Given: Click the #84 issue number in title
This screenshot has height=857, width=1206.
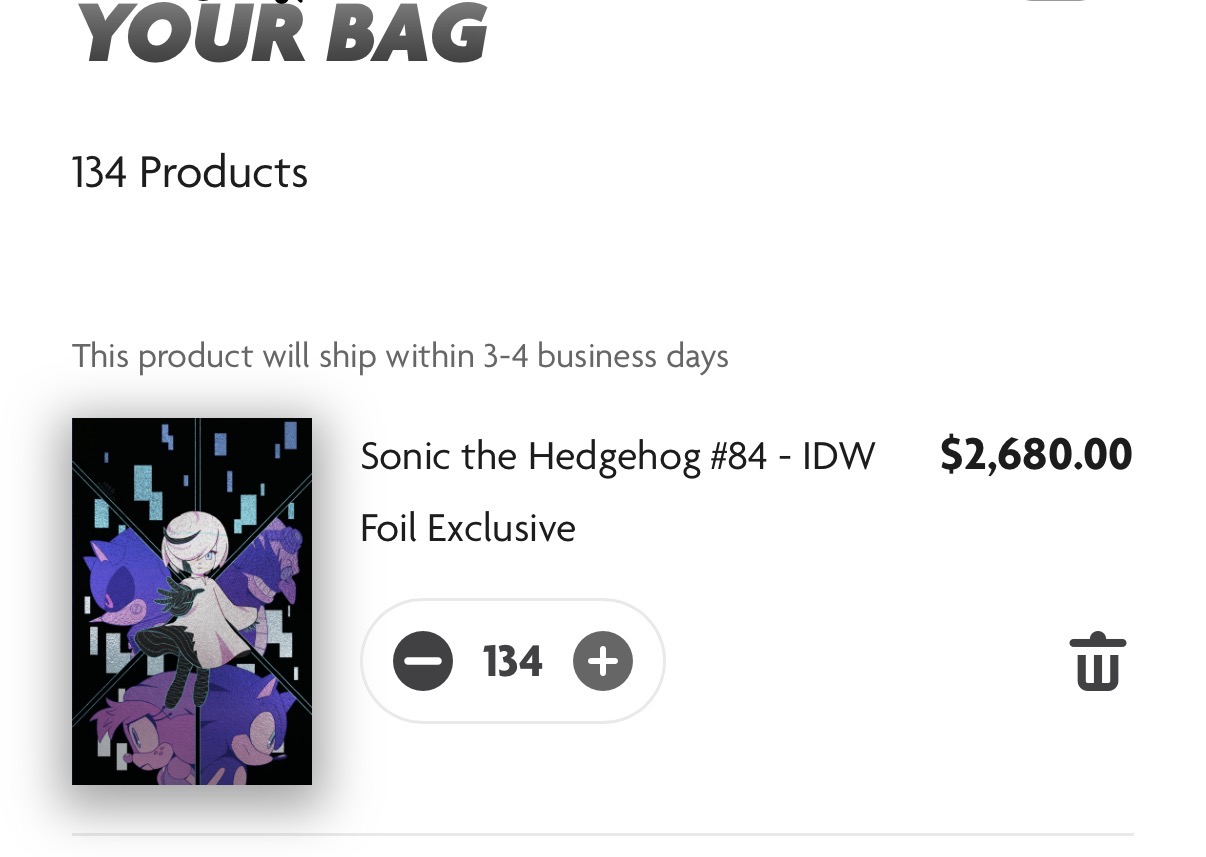Looking at the screenshot, I should [738, 457].
